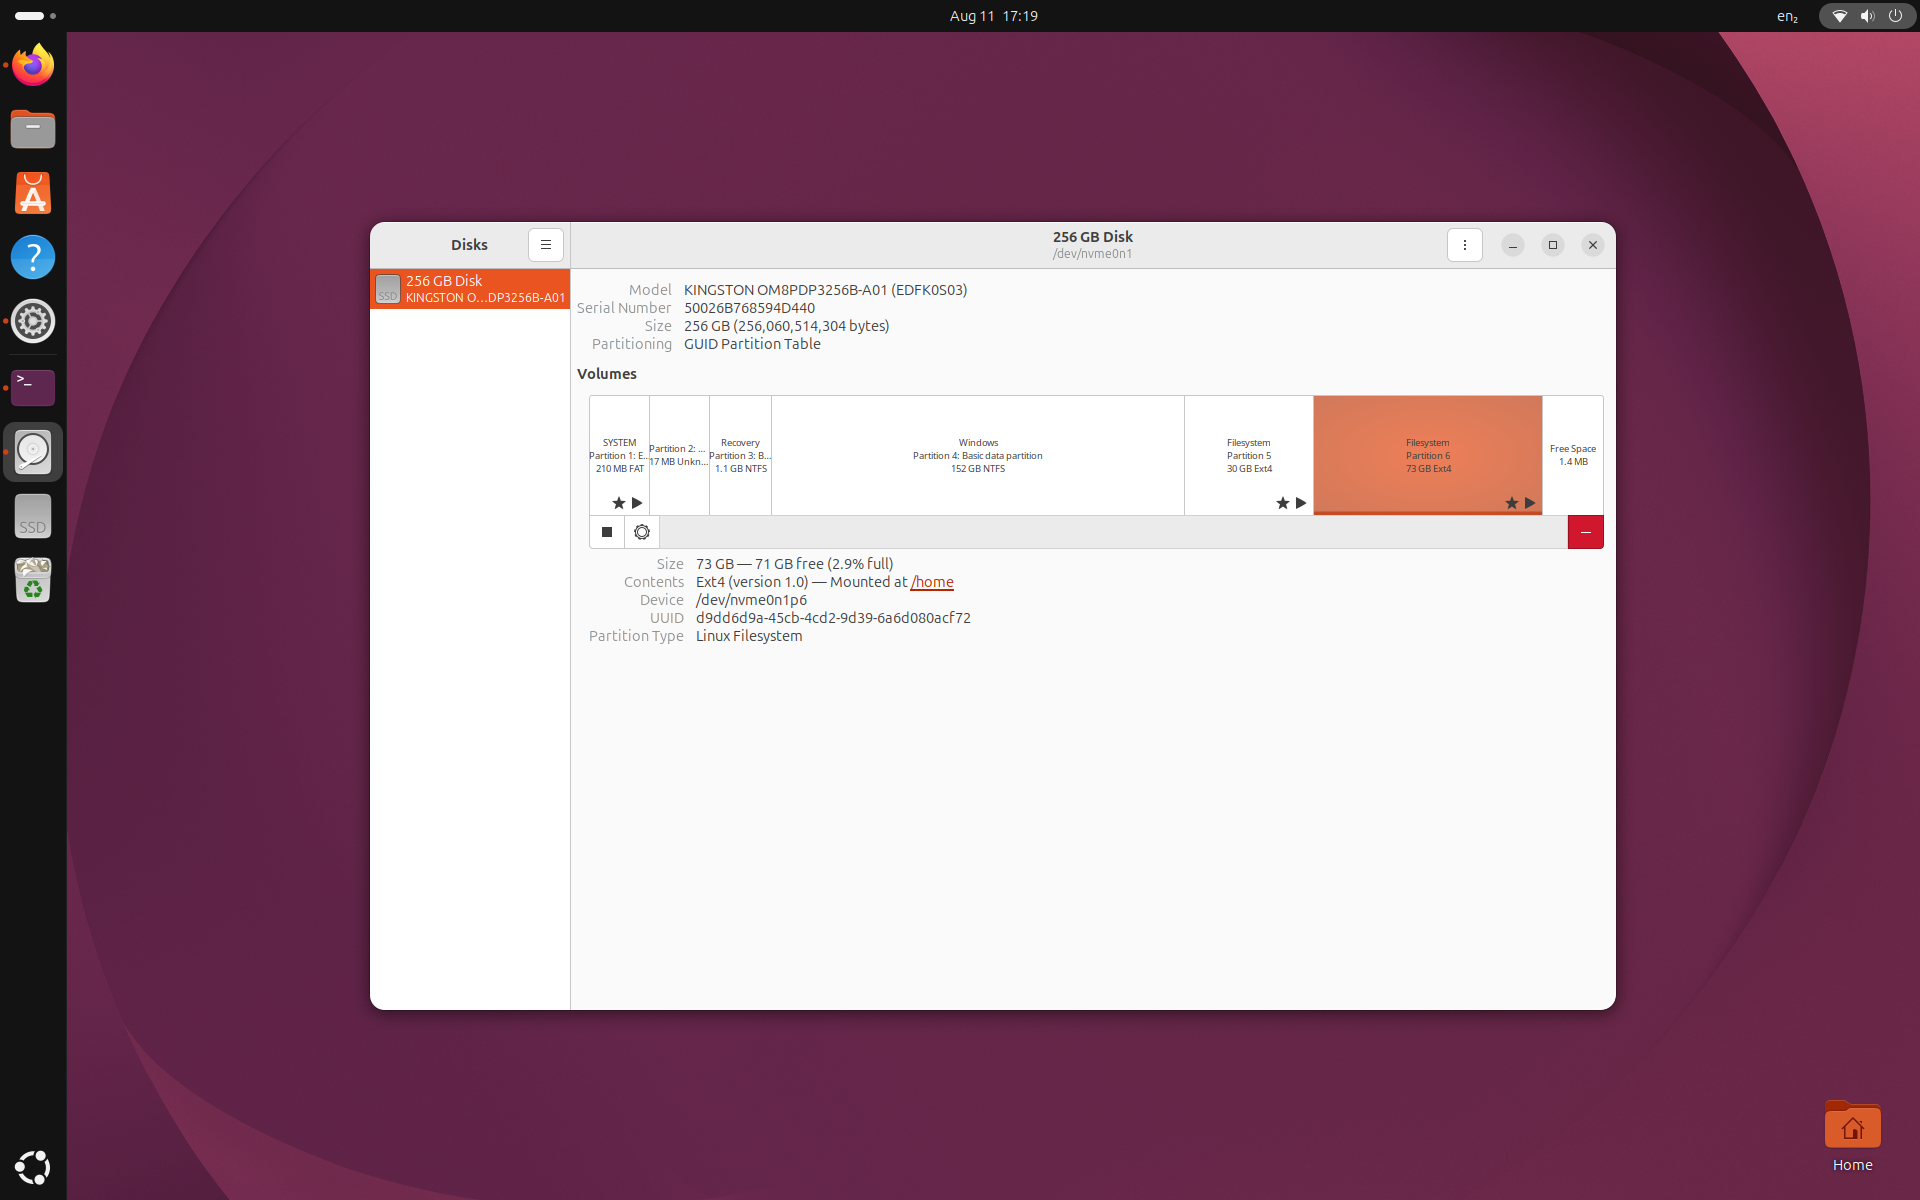
Task: Click the Disks app icon in dock
Action: [x=33, y=452]
